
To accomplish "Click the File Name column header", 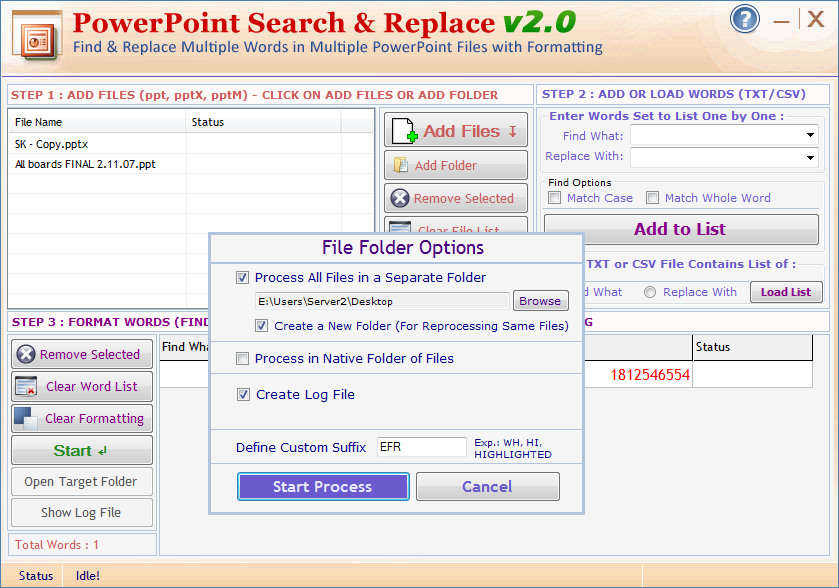I will click(x=97, y=122).
